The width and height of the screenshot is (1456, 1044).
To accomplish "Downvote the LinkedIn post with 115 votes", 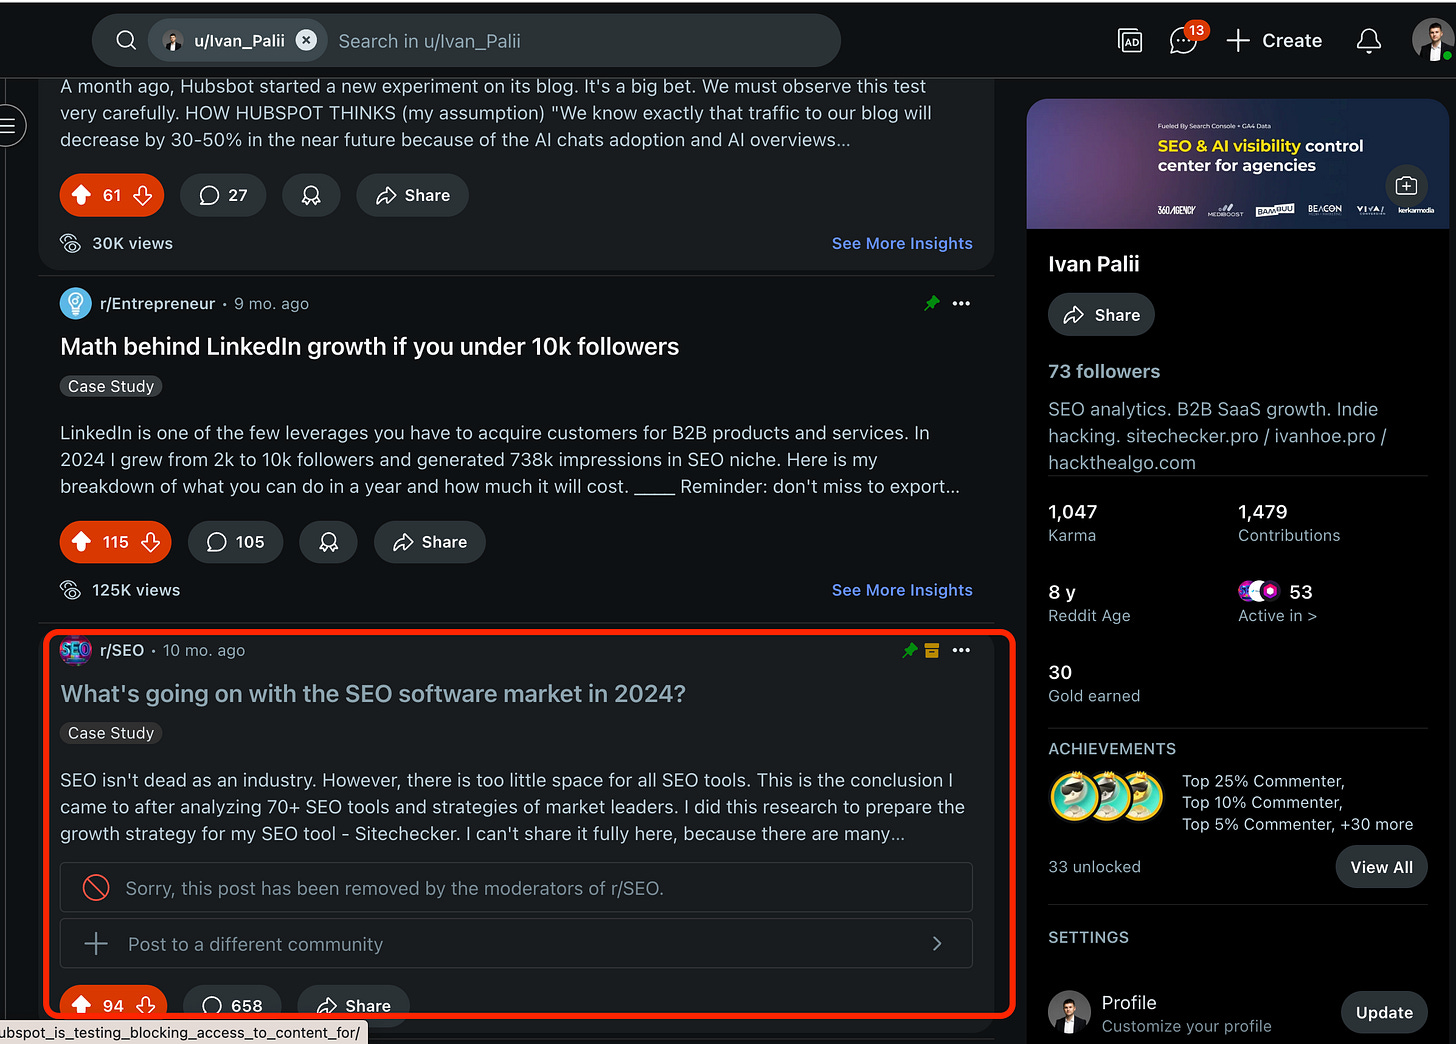I will coord(151,542).
